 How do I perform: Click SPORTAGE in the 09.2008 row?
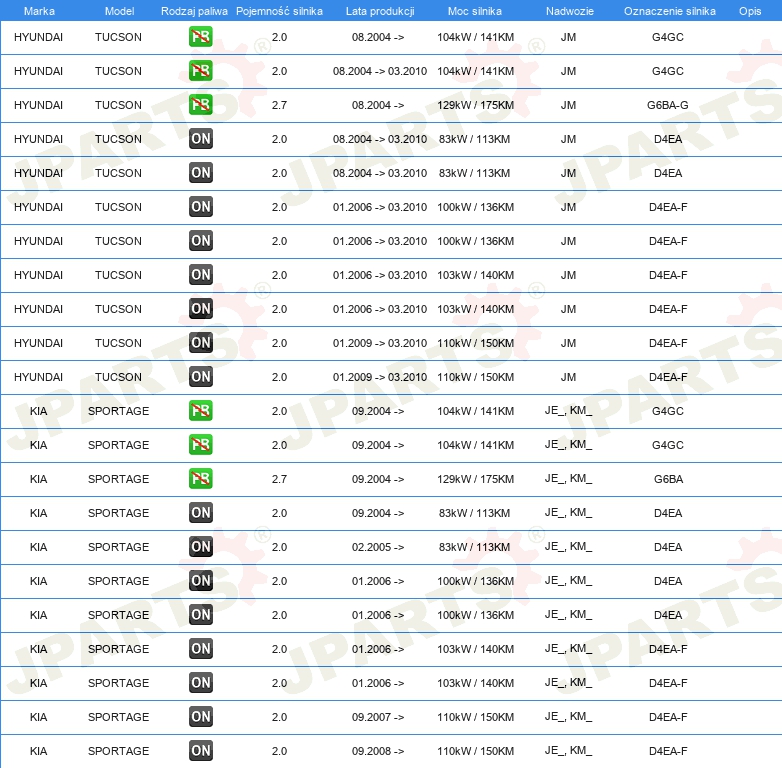tap(118, 751)
